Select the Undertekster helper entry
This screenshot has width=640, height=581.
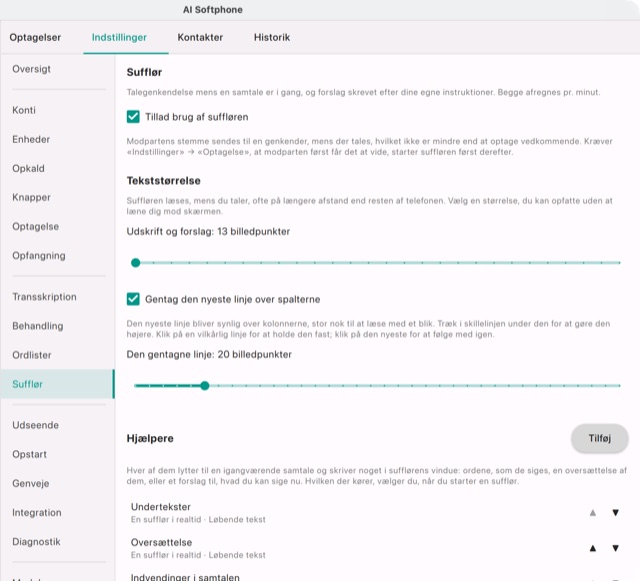coord(355,512)
